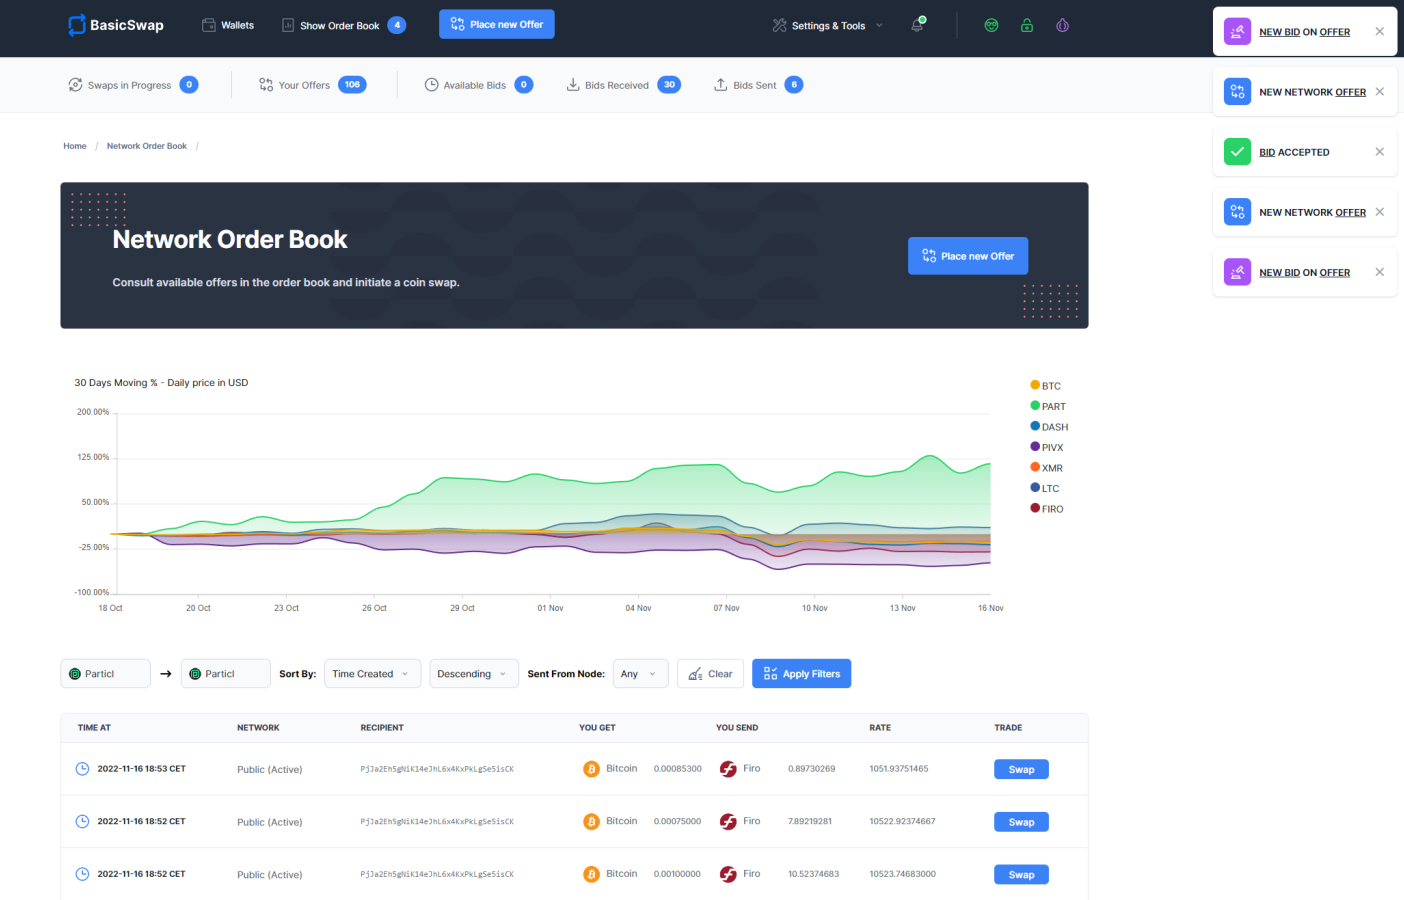
Task: Click the second NEW NETWORK OFFER notification icon
Action: (x=1237, y=212)
